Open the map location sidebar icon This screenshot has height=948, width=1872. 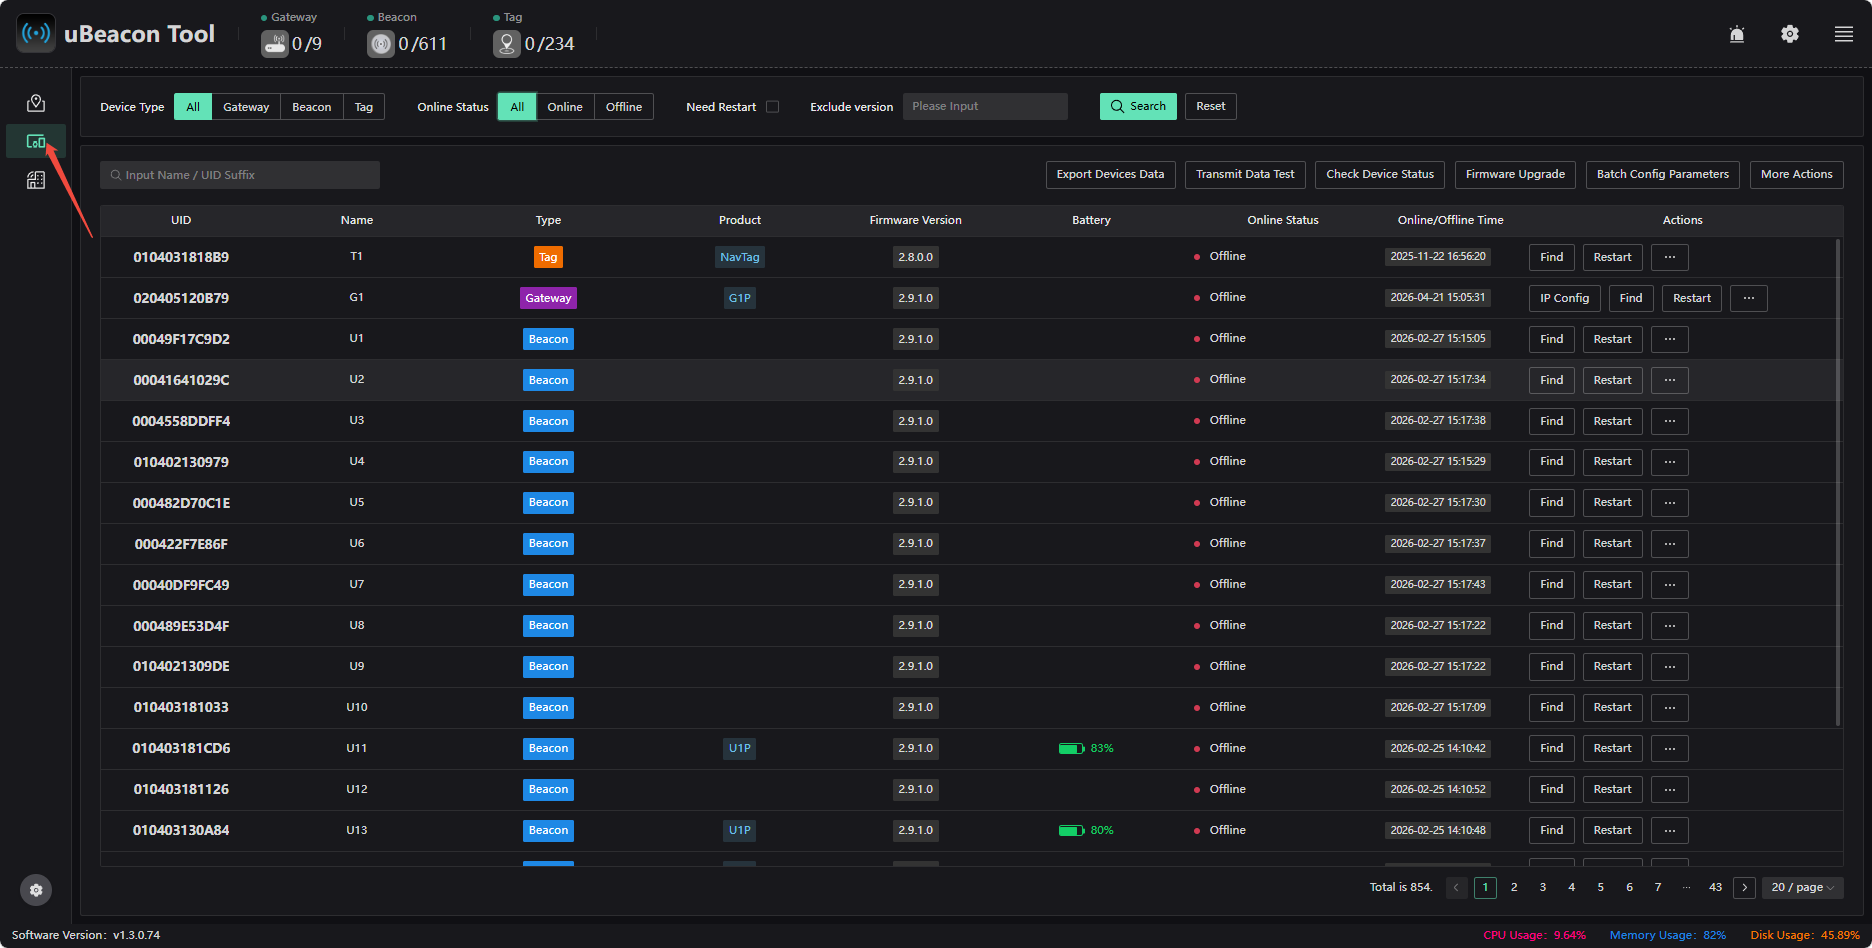click(x=36, y=103)
